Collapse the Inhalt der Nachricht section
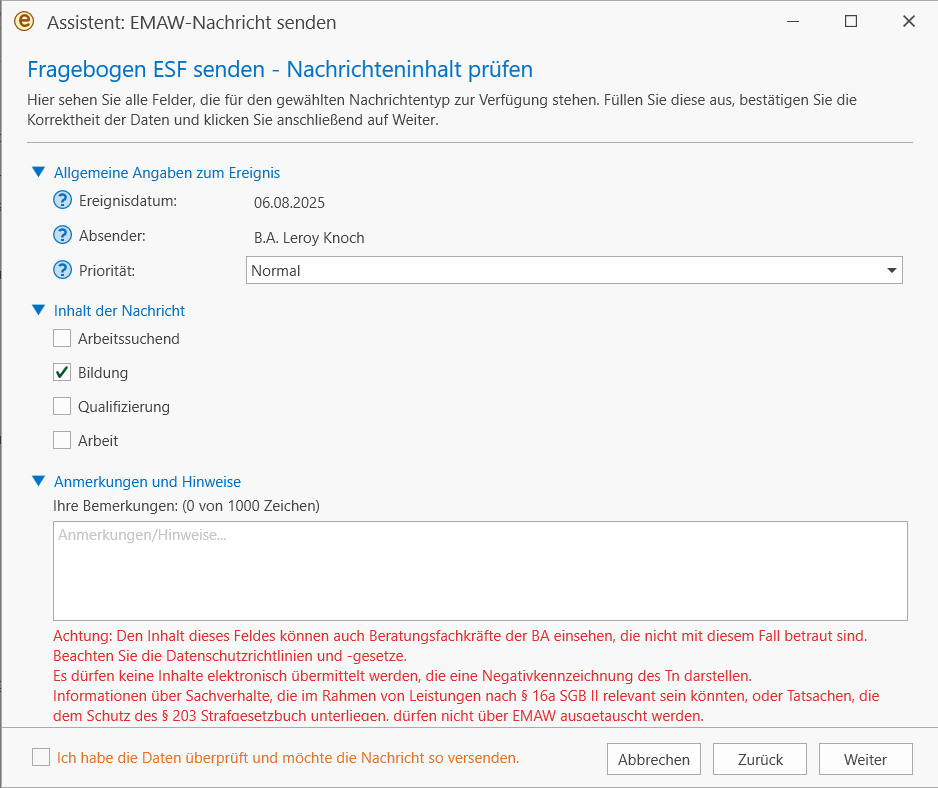 (38, 310)
